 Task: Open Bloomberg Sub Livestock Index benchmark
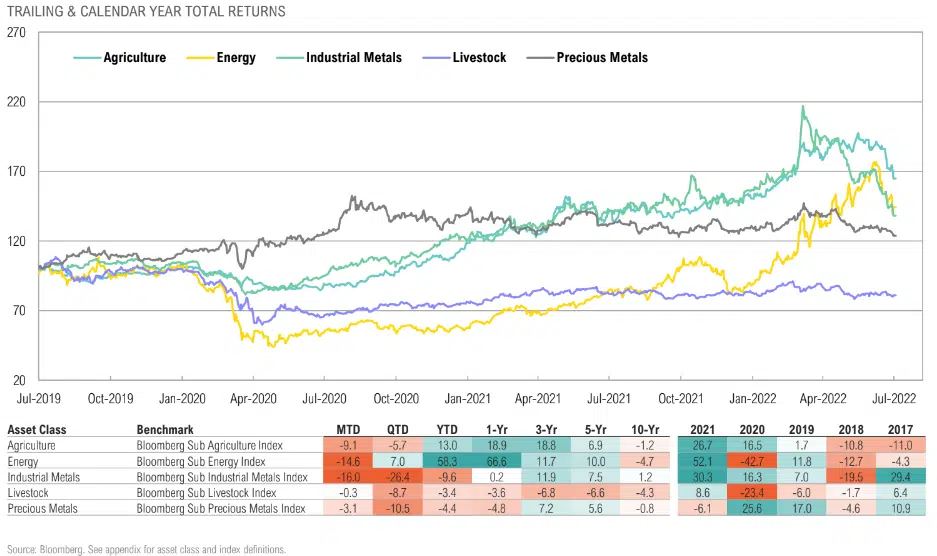(202, 492)
